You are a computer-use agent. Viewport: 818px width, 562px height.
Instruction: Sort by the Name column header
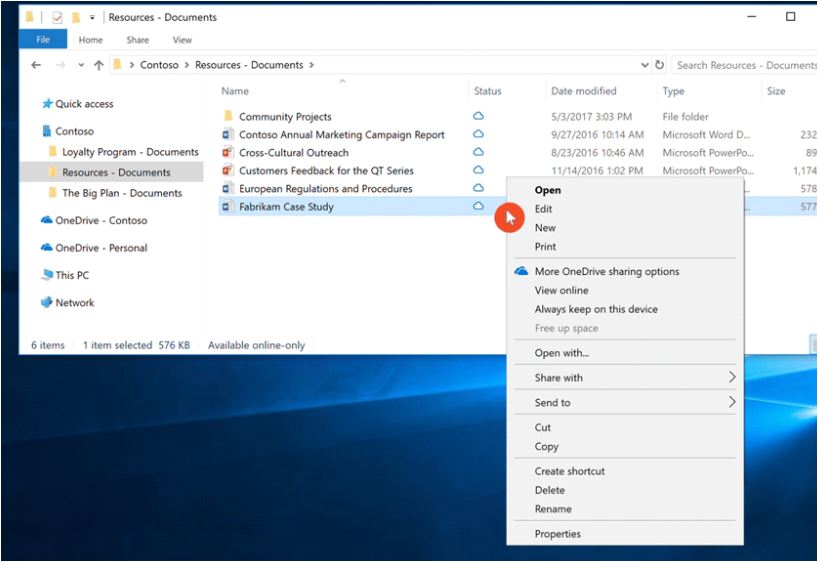pos(235,91)
